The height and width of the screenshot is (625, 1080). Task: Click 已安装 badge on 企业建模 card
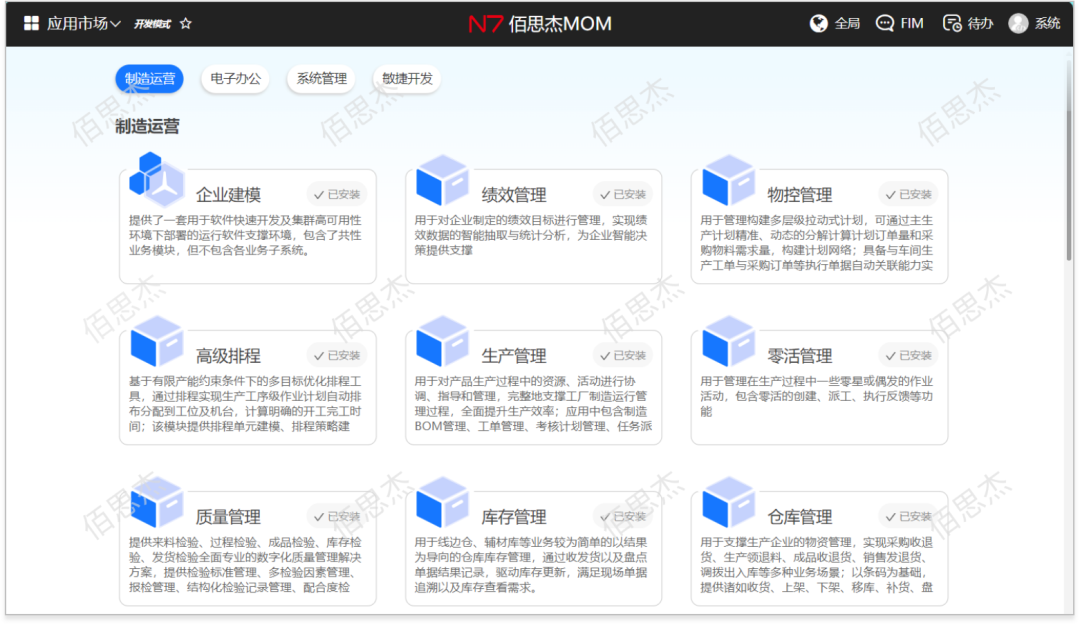click(337, 195)
